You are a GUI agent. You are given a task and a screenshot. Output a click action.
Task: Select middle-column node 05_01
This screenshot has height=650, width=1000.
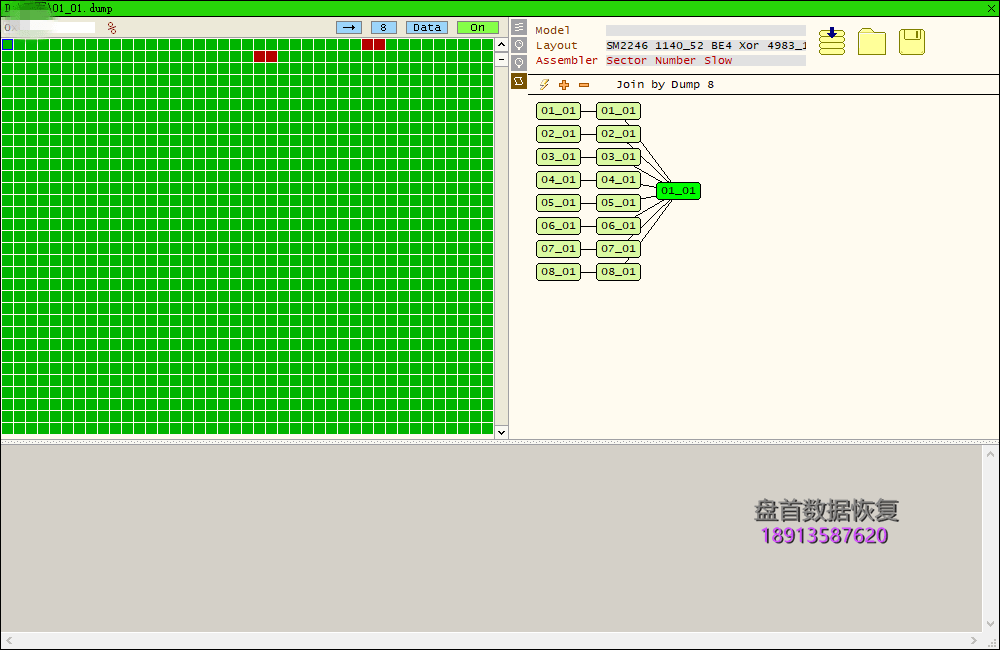point(619,203)
